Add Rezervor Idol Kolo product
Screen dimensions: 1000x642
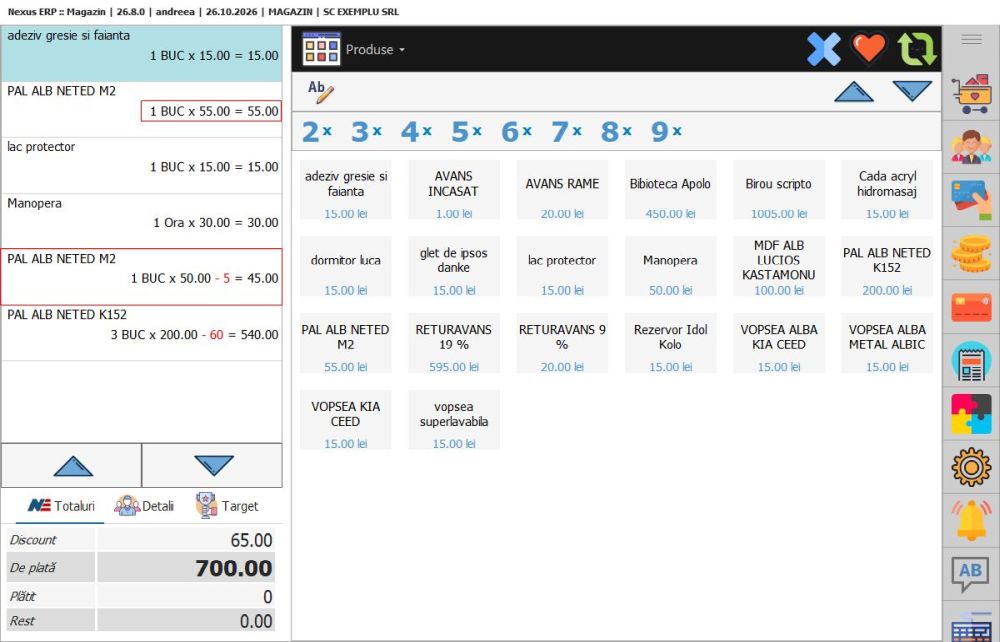click(670, 343)
